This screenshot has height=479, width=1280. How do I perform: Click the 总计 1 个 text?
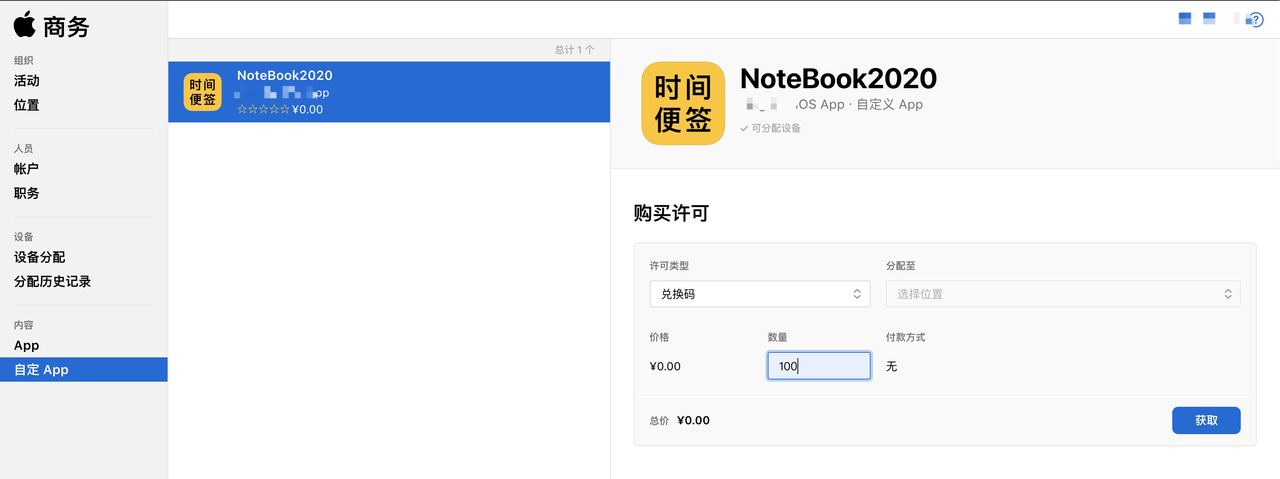click(x=575, y=49)
